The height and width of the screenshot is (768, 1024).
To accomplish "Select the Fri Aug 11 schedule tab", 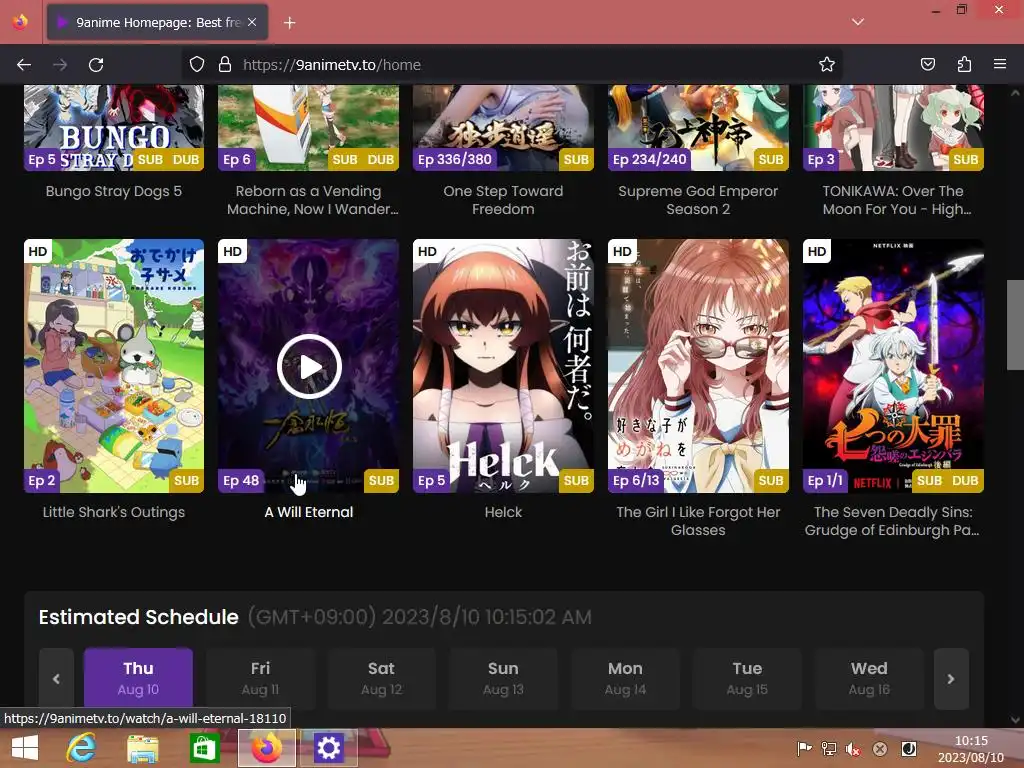I will click(260, 678).
